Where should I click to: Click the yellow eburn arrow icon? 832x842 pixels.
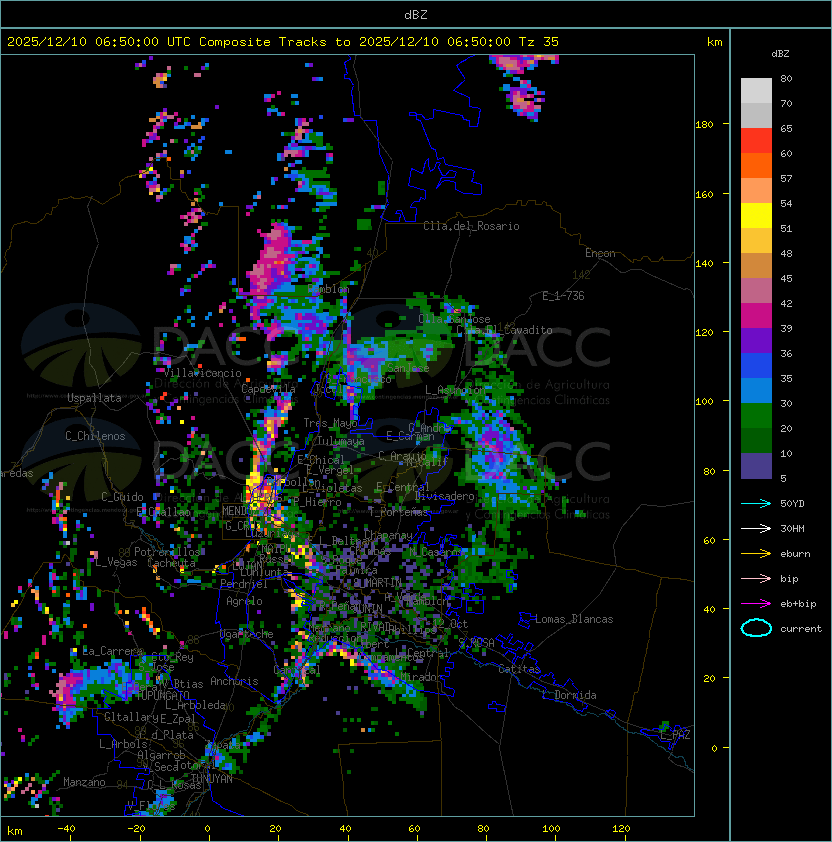pos(756,554)
